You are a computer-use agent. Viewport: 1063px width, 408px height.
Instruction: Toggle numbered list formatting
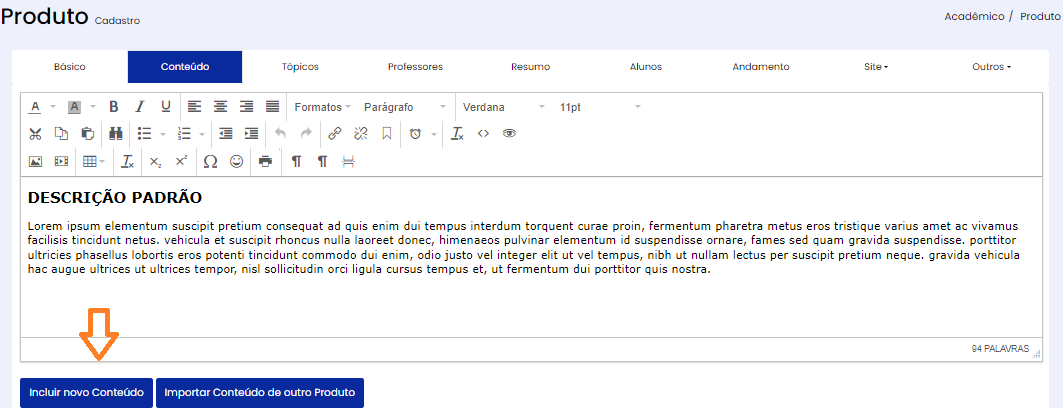point(183,134)
